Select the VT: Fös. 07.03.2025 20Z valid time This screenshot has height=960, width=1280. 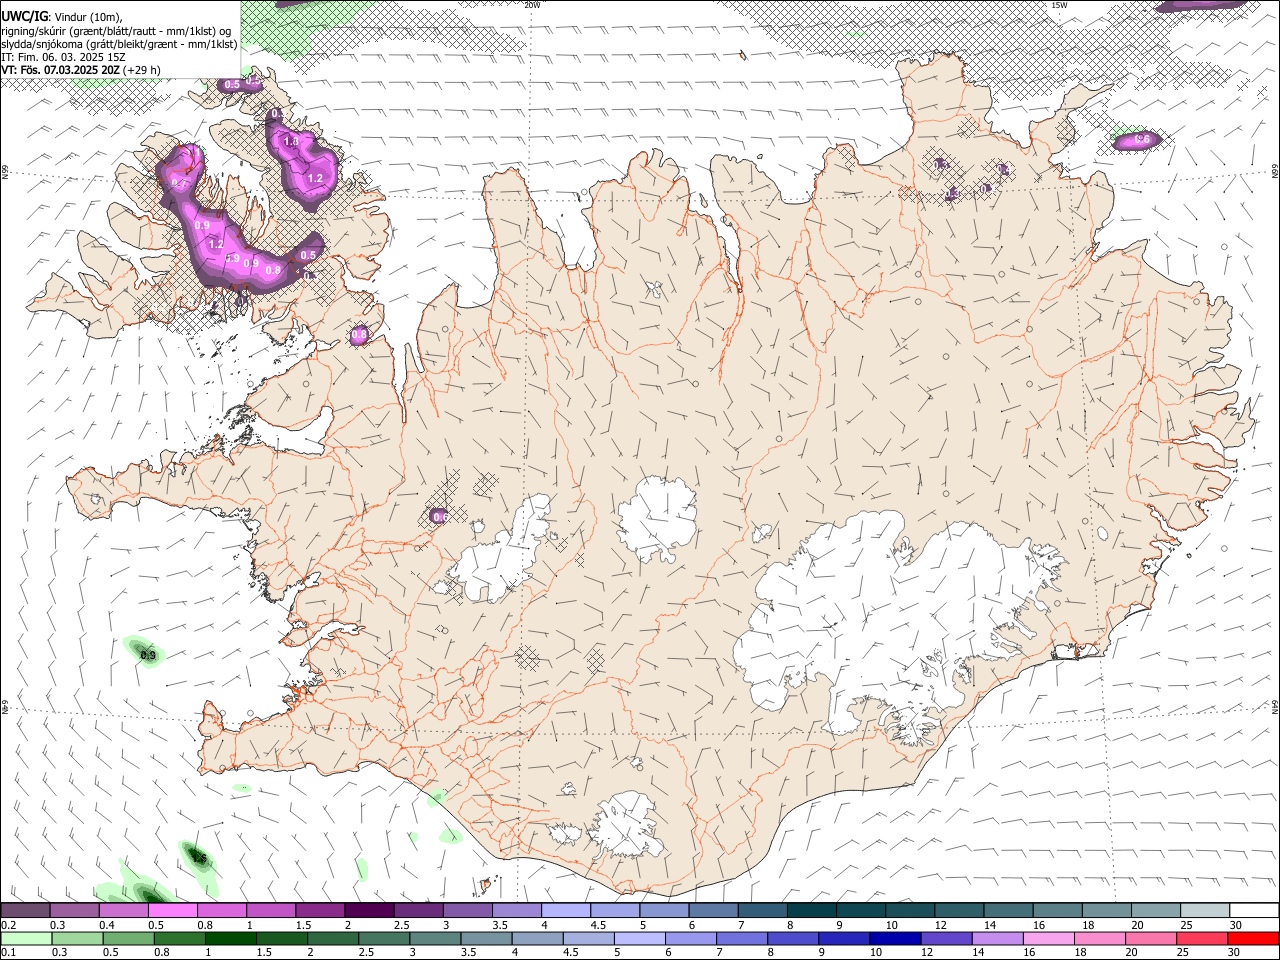60,70
